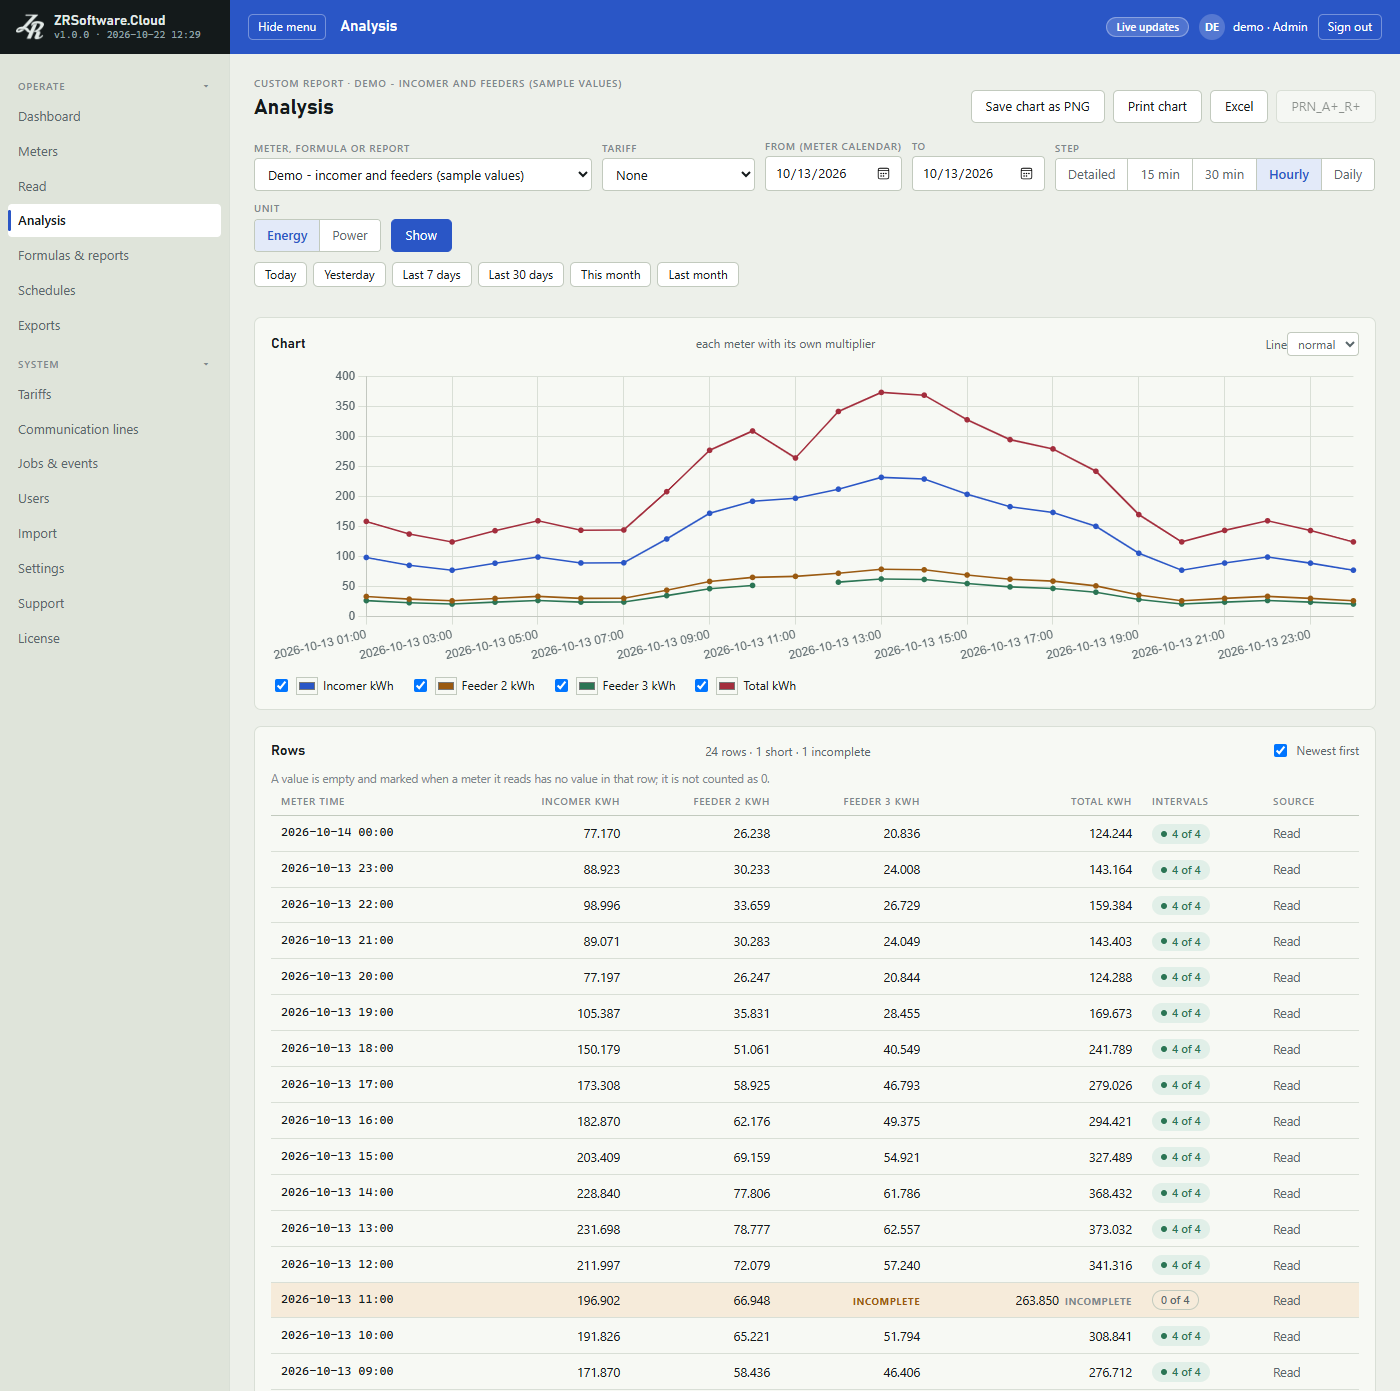This screenshot has height=1391, width=1400.
Task: Open the Tariff dropdown
Action: 678,175
